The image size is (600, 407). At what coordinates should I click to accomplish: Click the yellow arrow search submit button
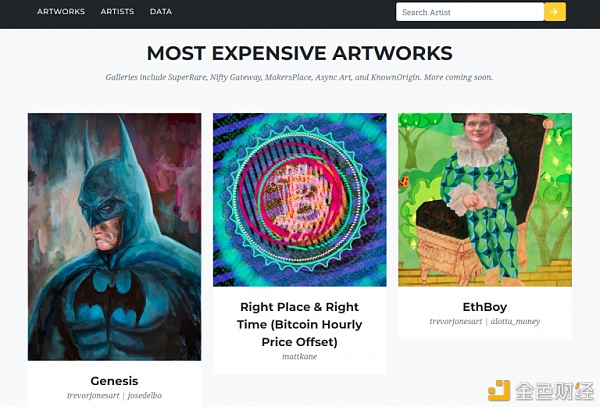coord(555,12)
